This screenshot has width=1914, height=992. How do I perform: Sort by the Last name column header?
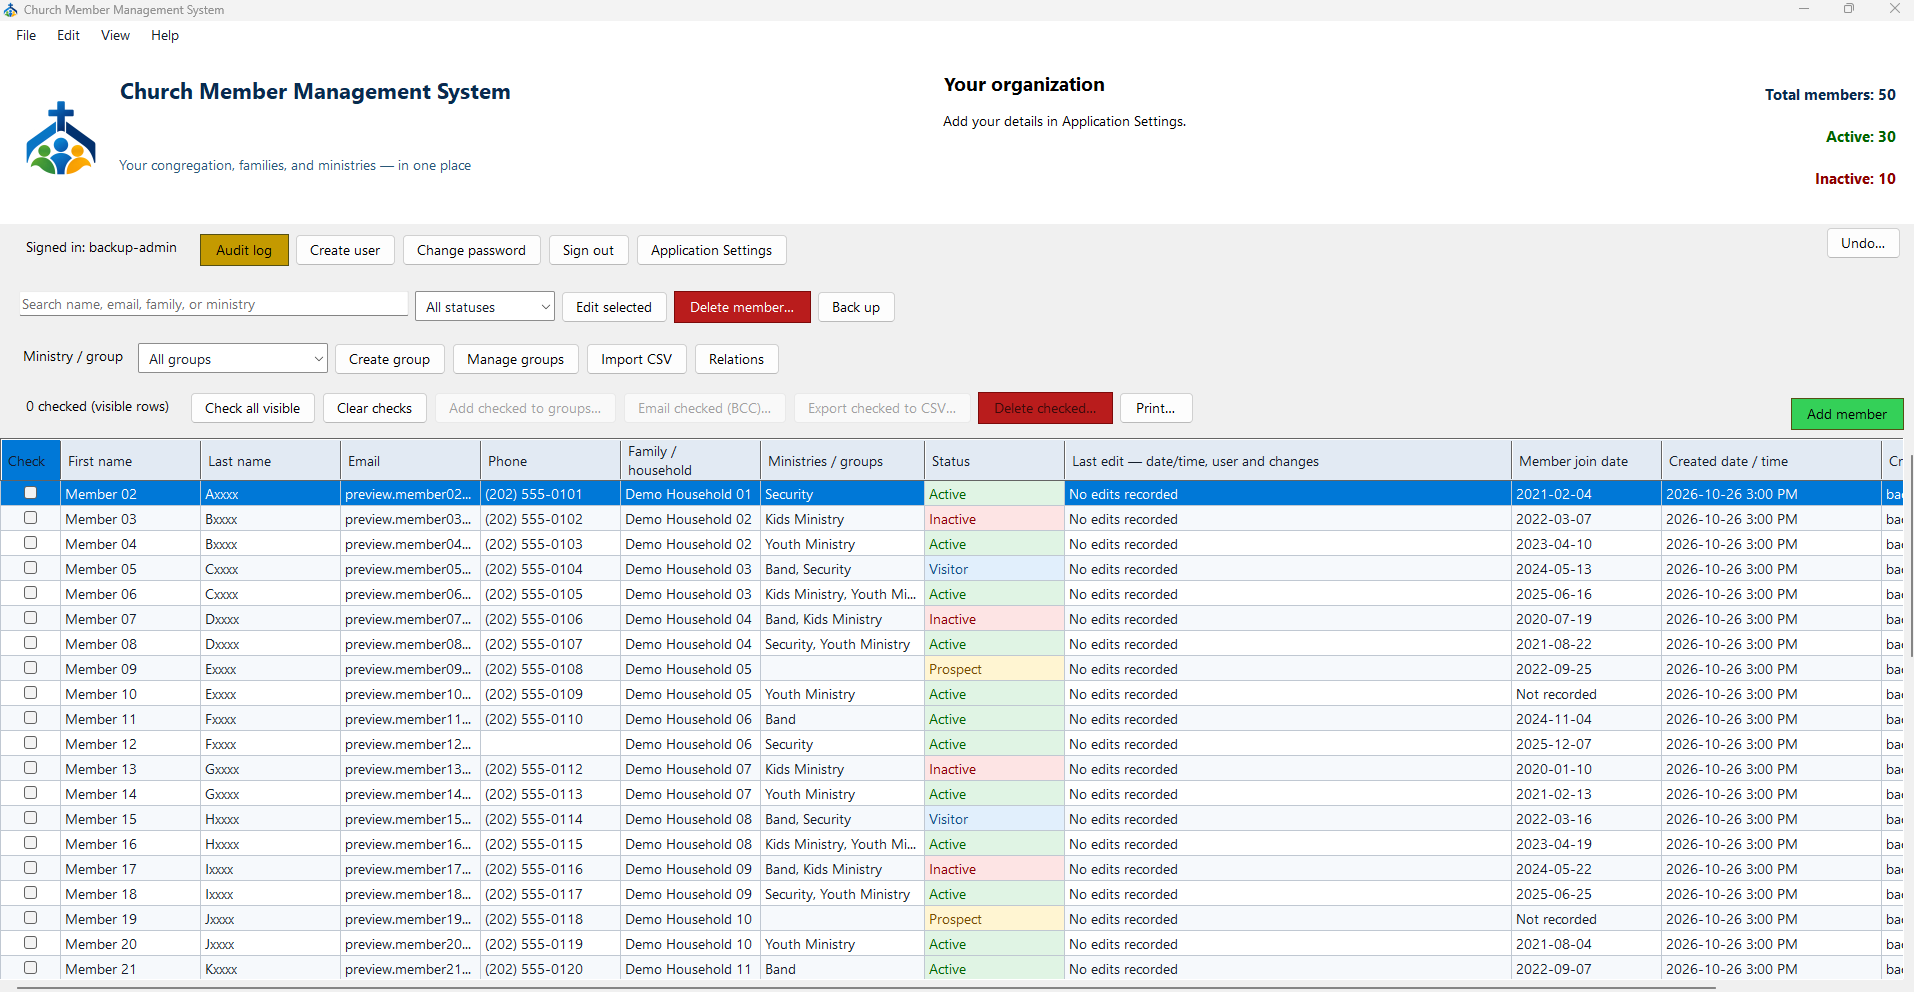tap(270, 461)
